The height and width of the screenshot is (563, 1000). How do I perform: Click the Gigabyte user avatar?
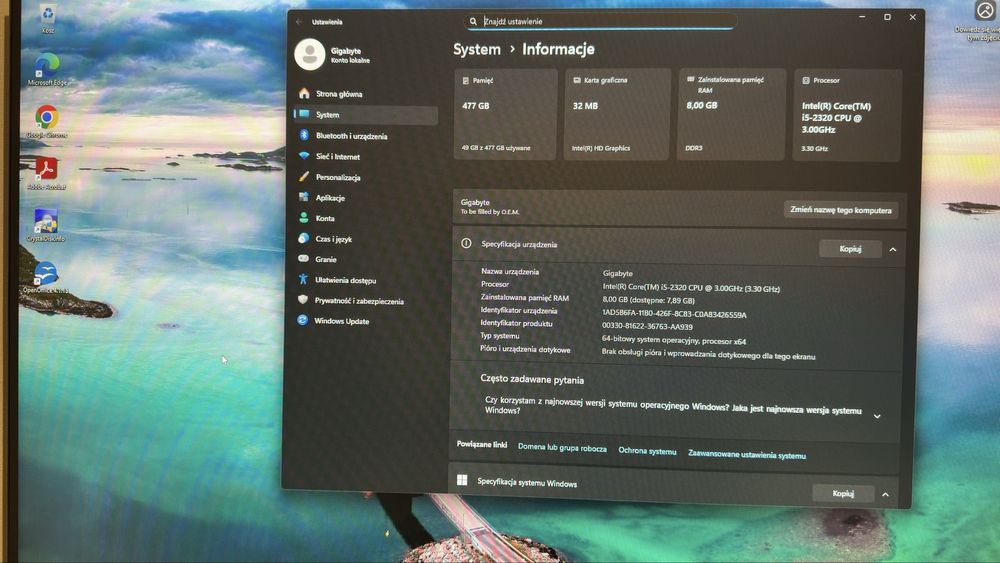[x=310, y=54]
